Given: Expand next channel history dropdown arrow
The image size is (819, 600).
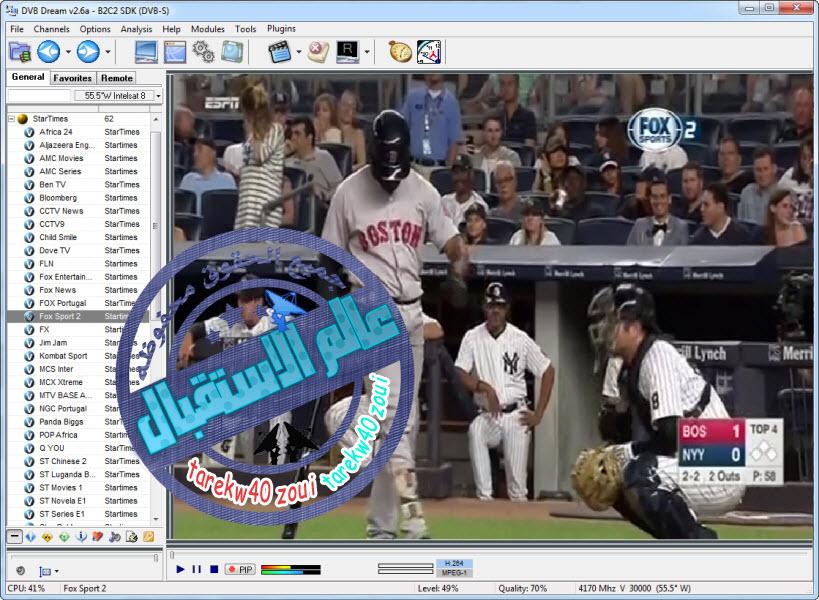Looking at the screenshot, I should tap(108, 52).
